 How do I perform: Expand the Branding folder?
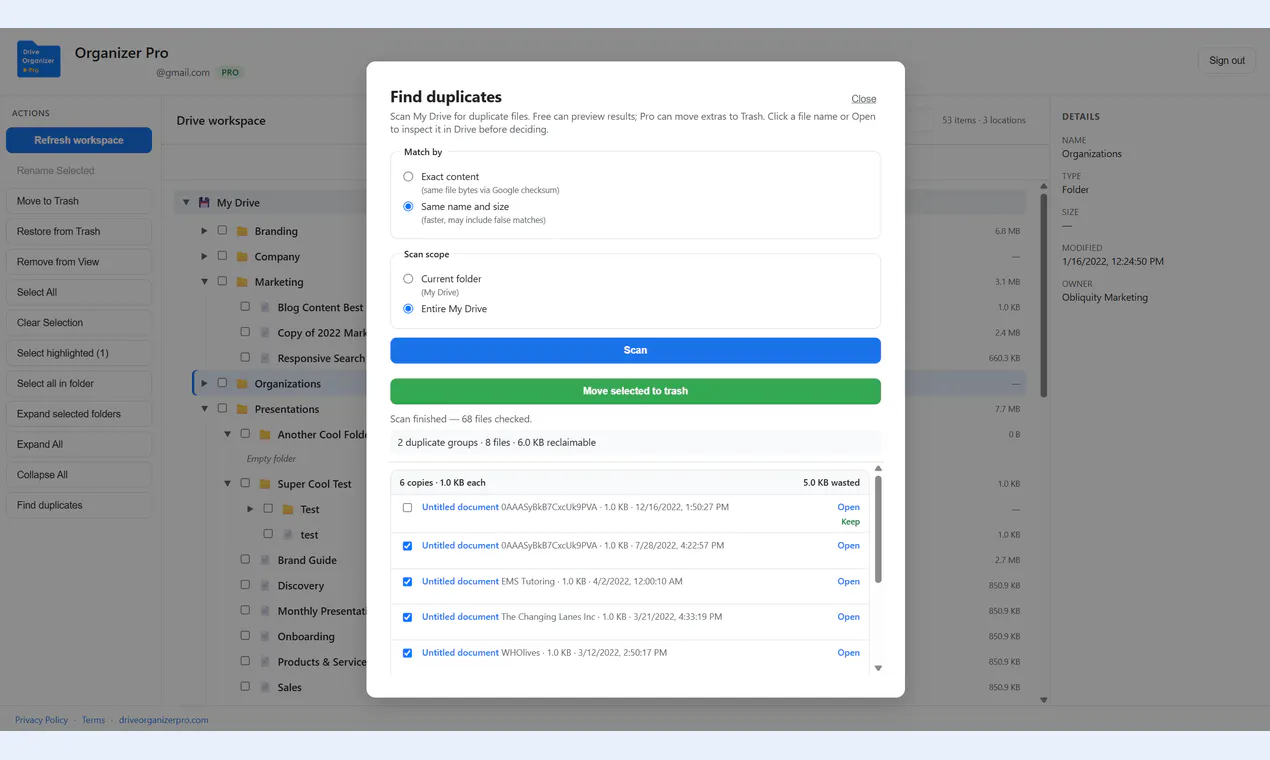pyautogui.click(x=204, y=231)
